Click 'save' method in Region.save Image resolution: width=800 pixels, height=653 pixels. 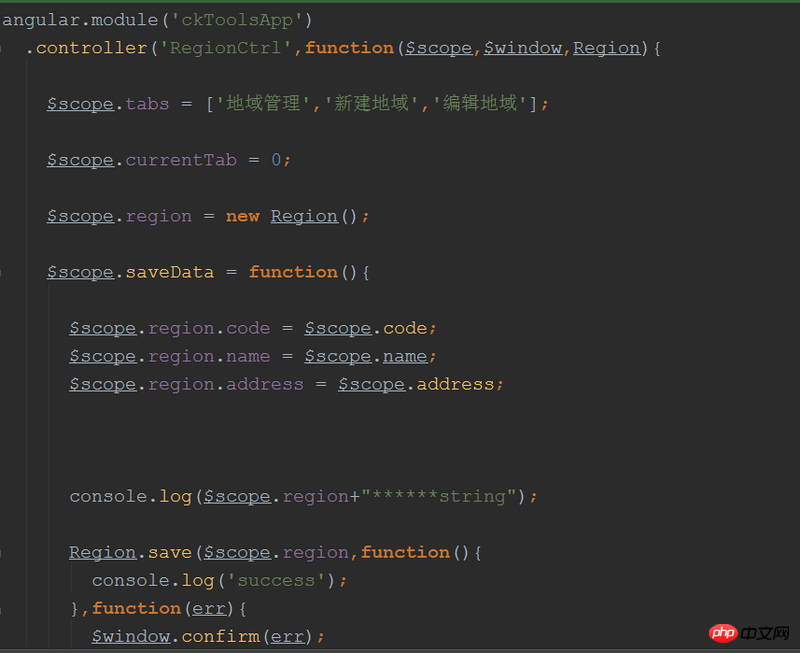click(170, 552)
